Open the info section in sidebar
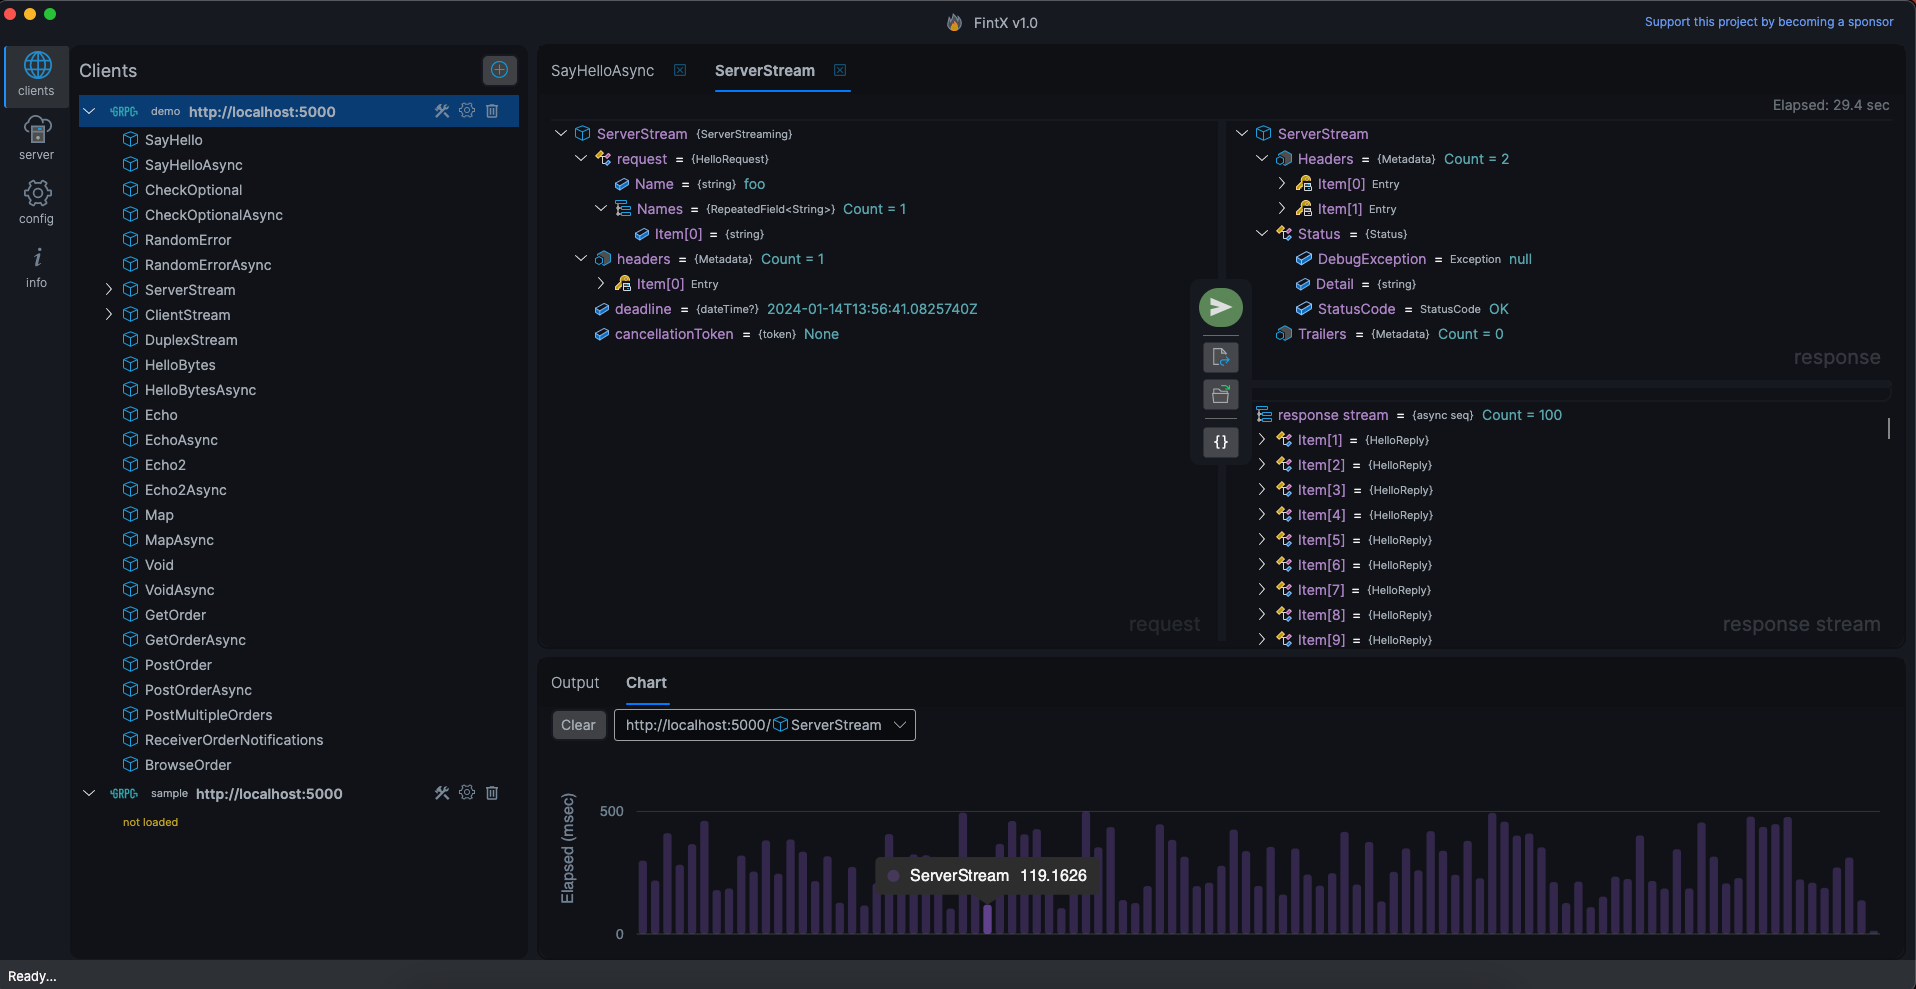 click(36, 267)
